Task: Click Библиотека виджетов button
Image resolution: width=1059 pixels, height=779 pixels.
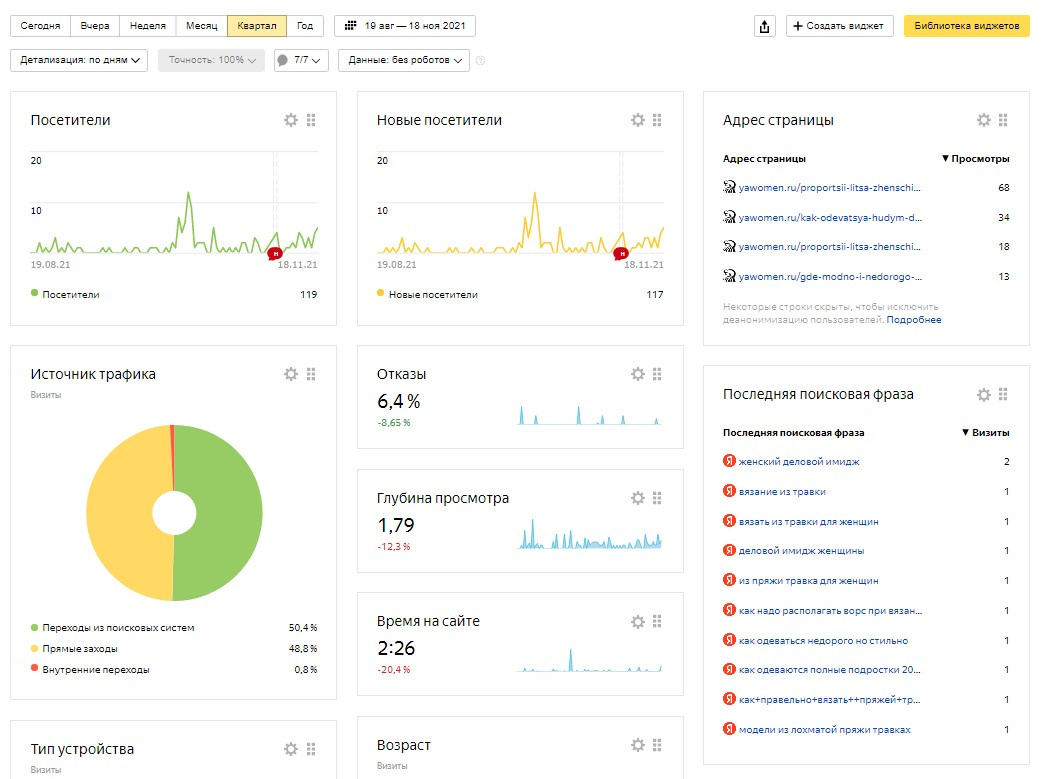Action: [x=966, y=26]
